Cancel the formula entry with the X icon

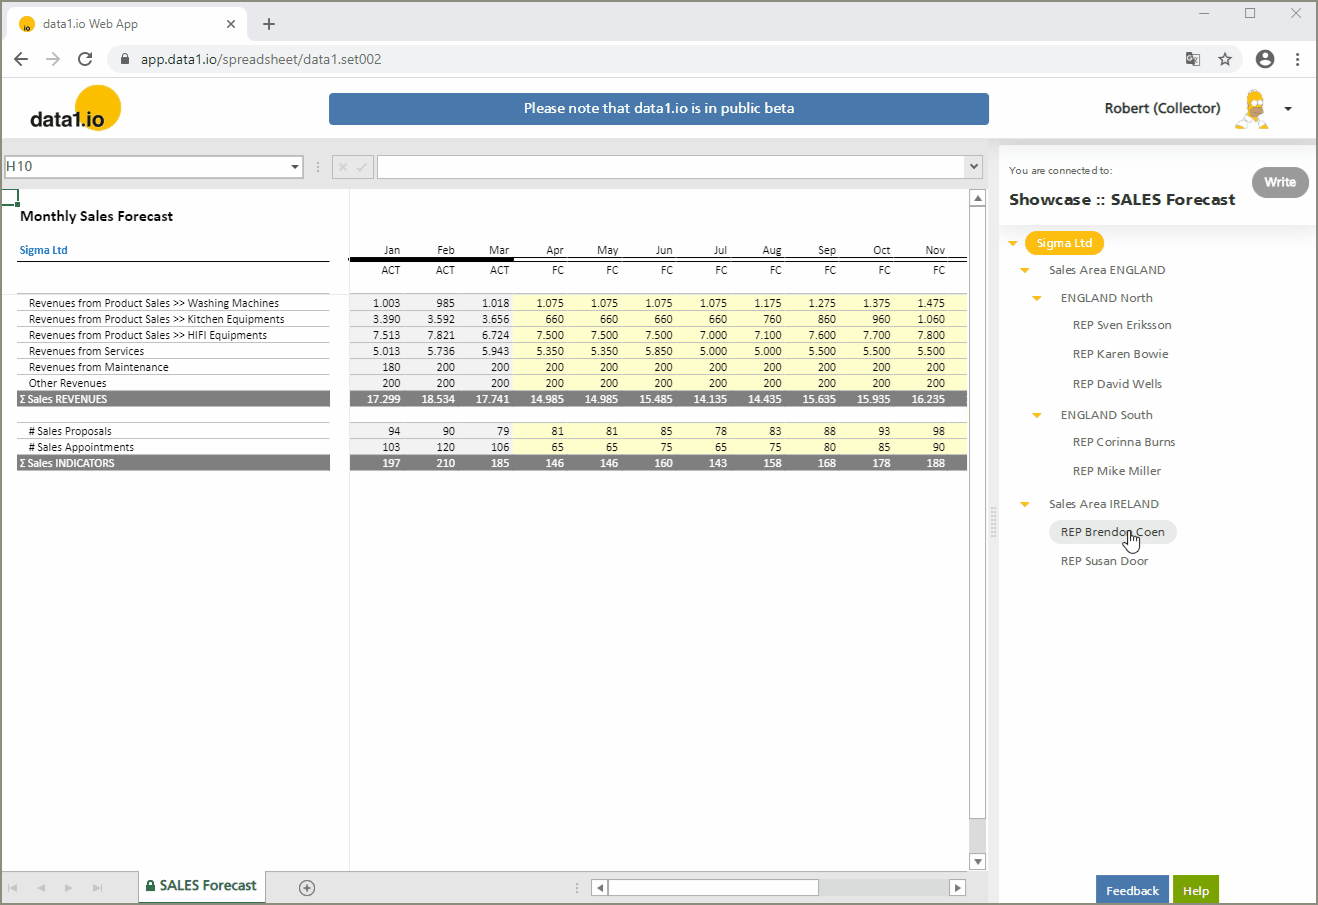[343, 167]
